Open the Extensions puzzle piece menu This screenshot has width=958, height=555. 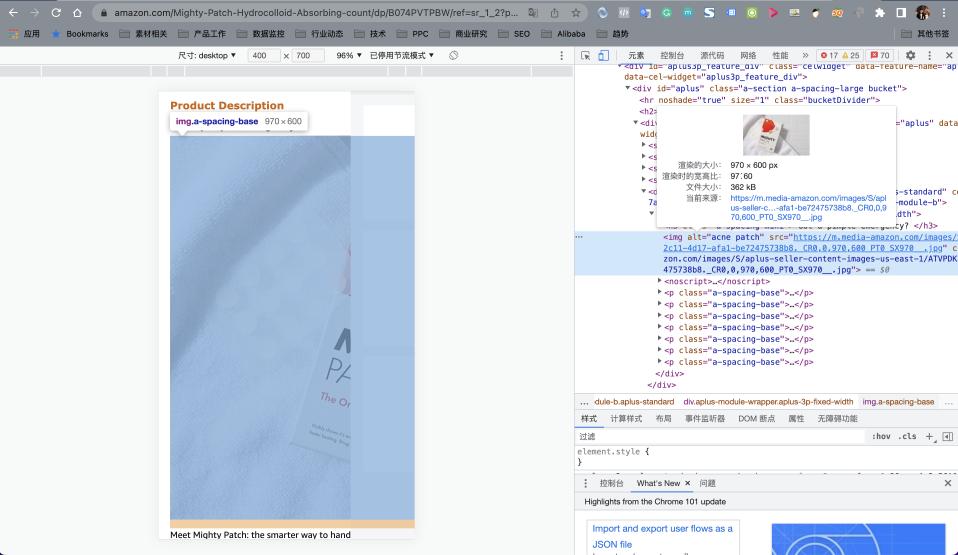pyautogui.click(x=880, y=12)
